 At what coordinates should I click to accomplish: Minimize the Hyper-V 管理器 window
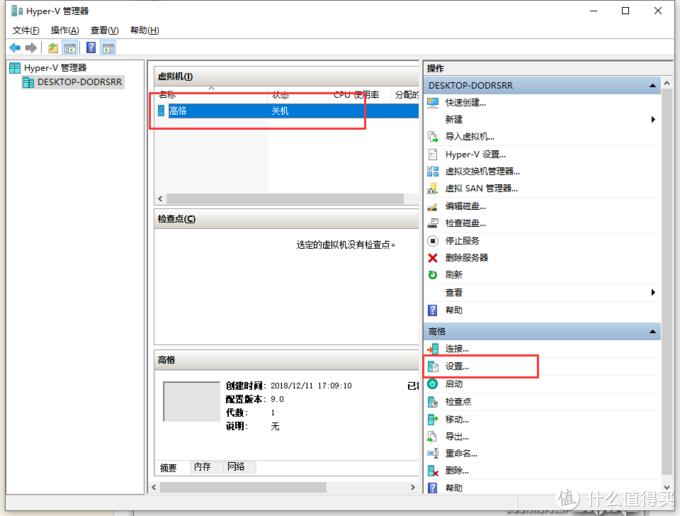594,11
